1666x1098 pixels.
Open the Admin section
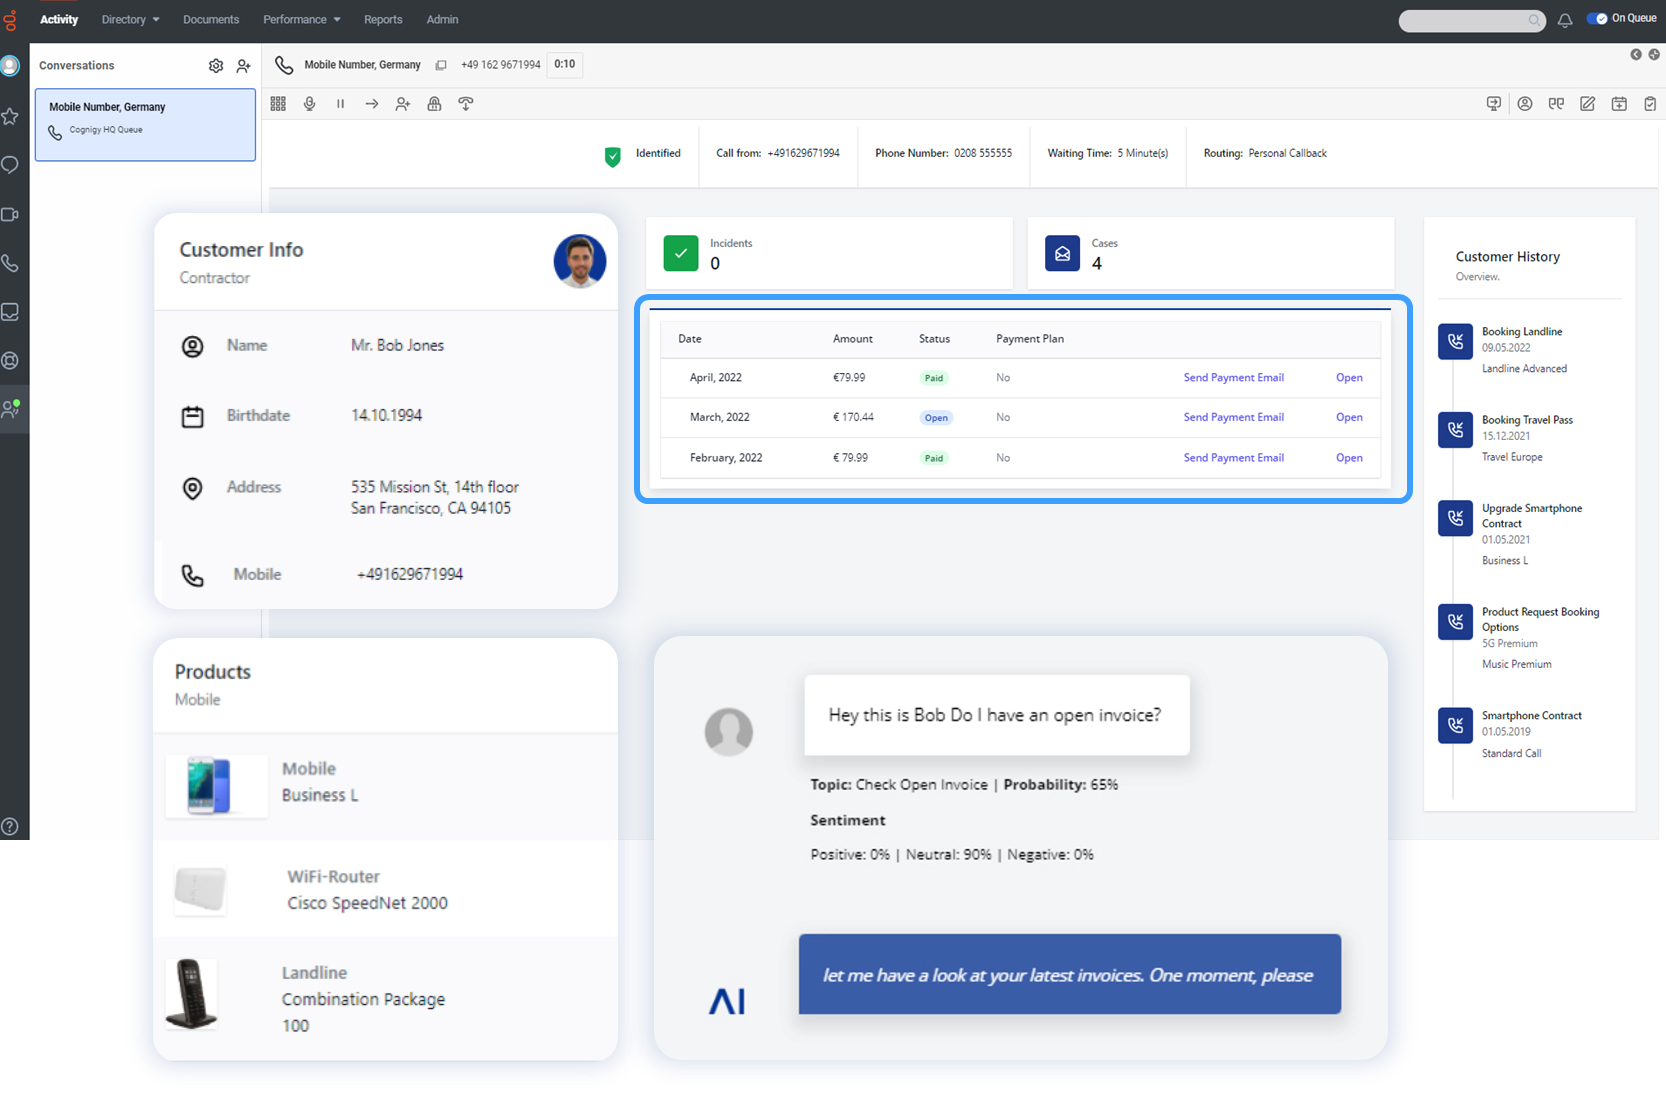[x=442, y=19]
